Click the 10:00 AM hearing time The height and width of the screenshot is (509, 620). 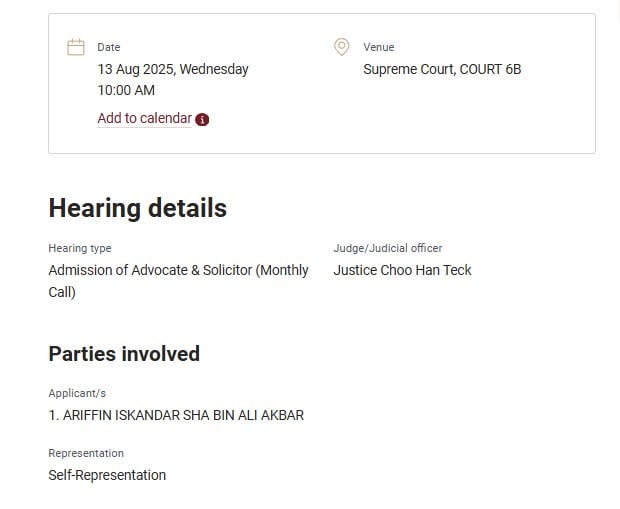[x=126, y=90]
